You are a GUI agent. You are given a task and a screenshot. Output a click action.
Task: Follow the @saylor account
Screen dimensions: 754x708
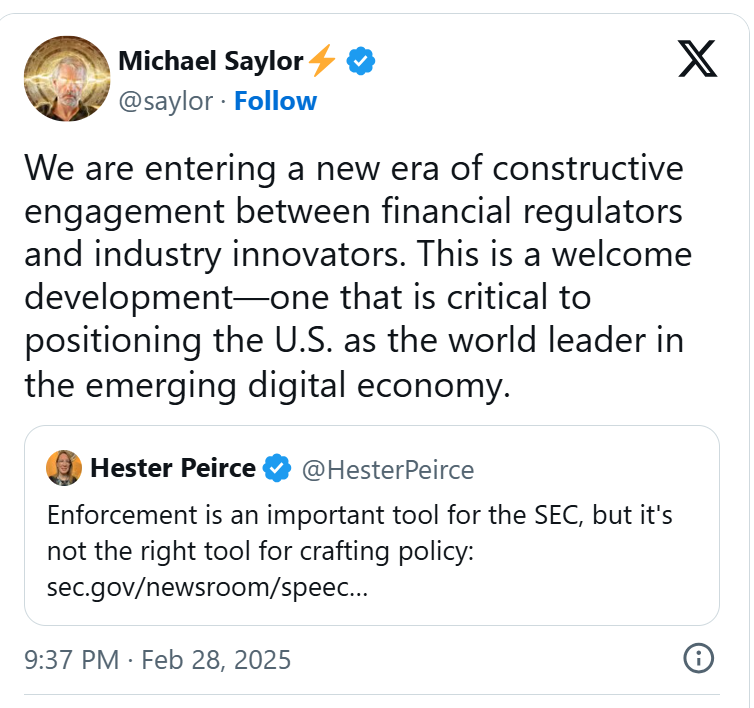[275, 101]
